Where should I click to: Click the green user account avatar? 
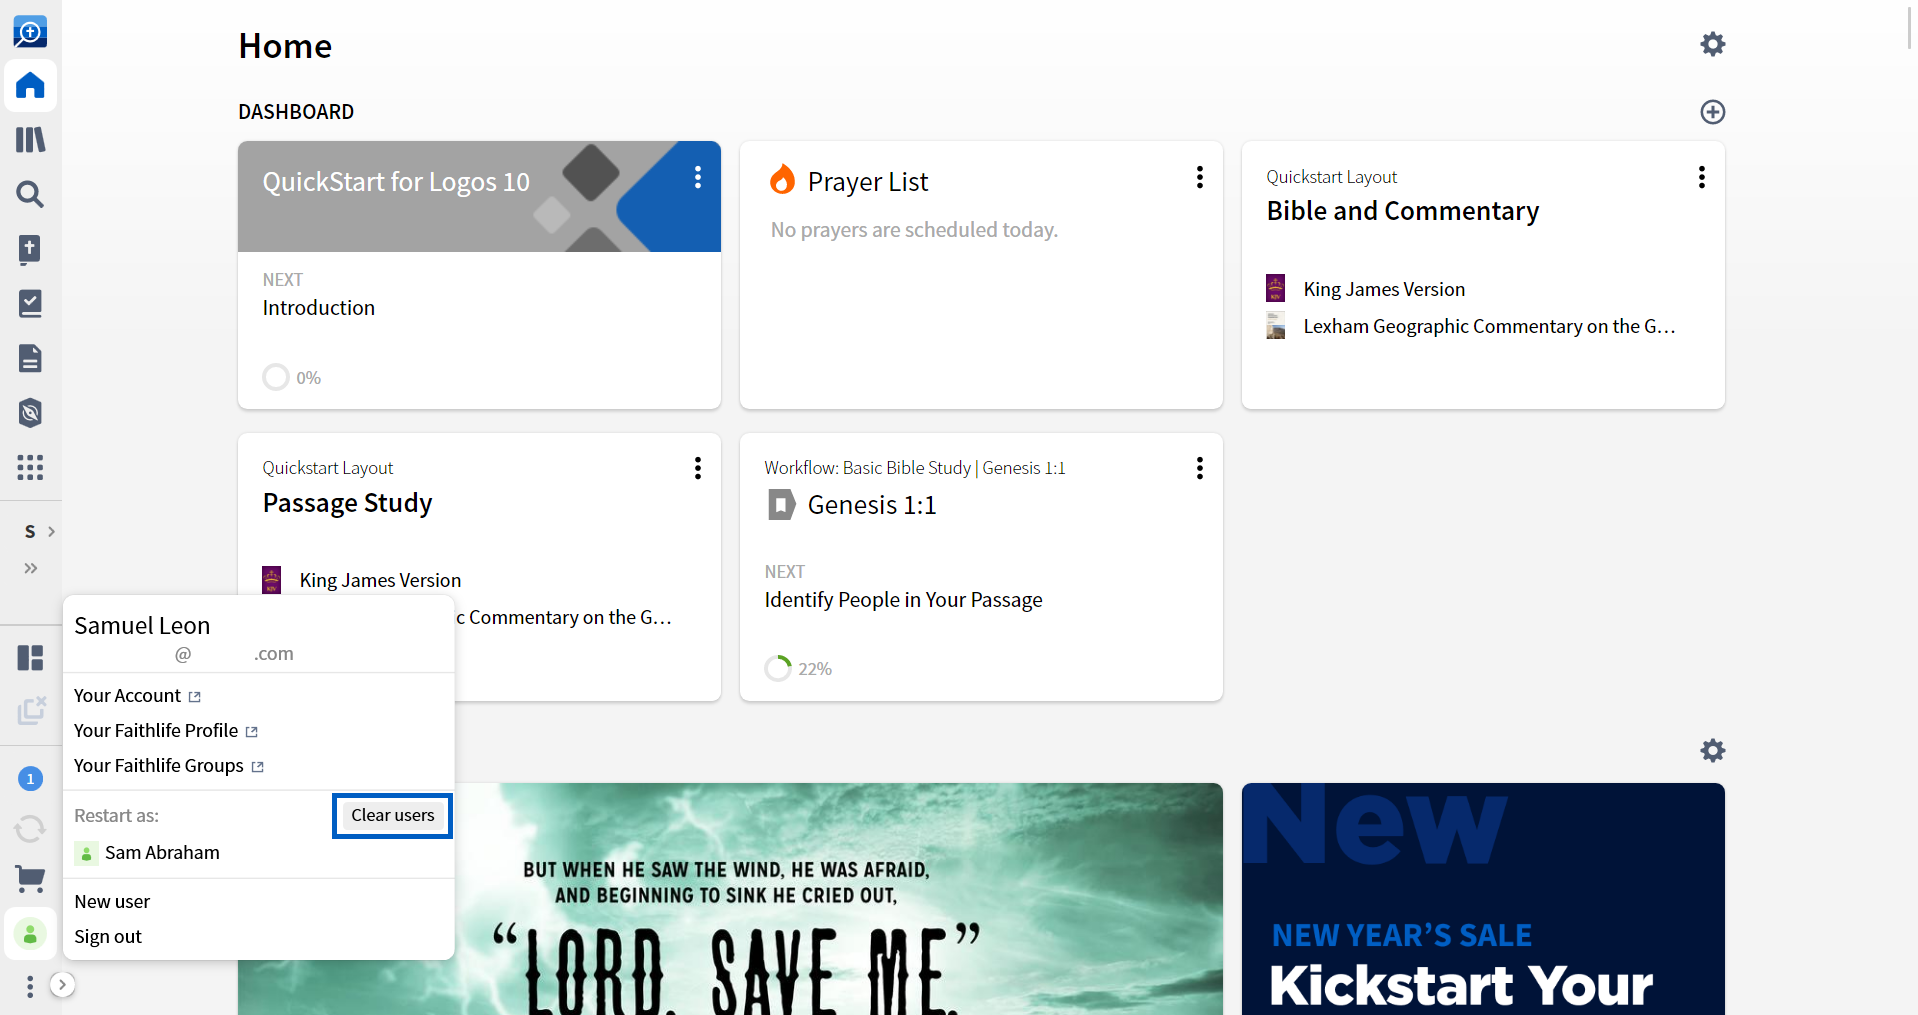click(x=30, y=934)
